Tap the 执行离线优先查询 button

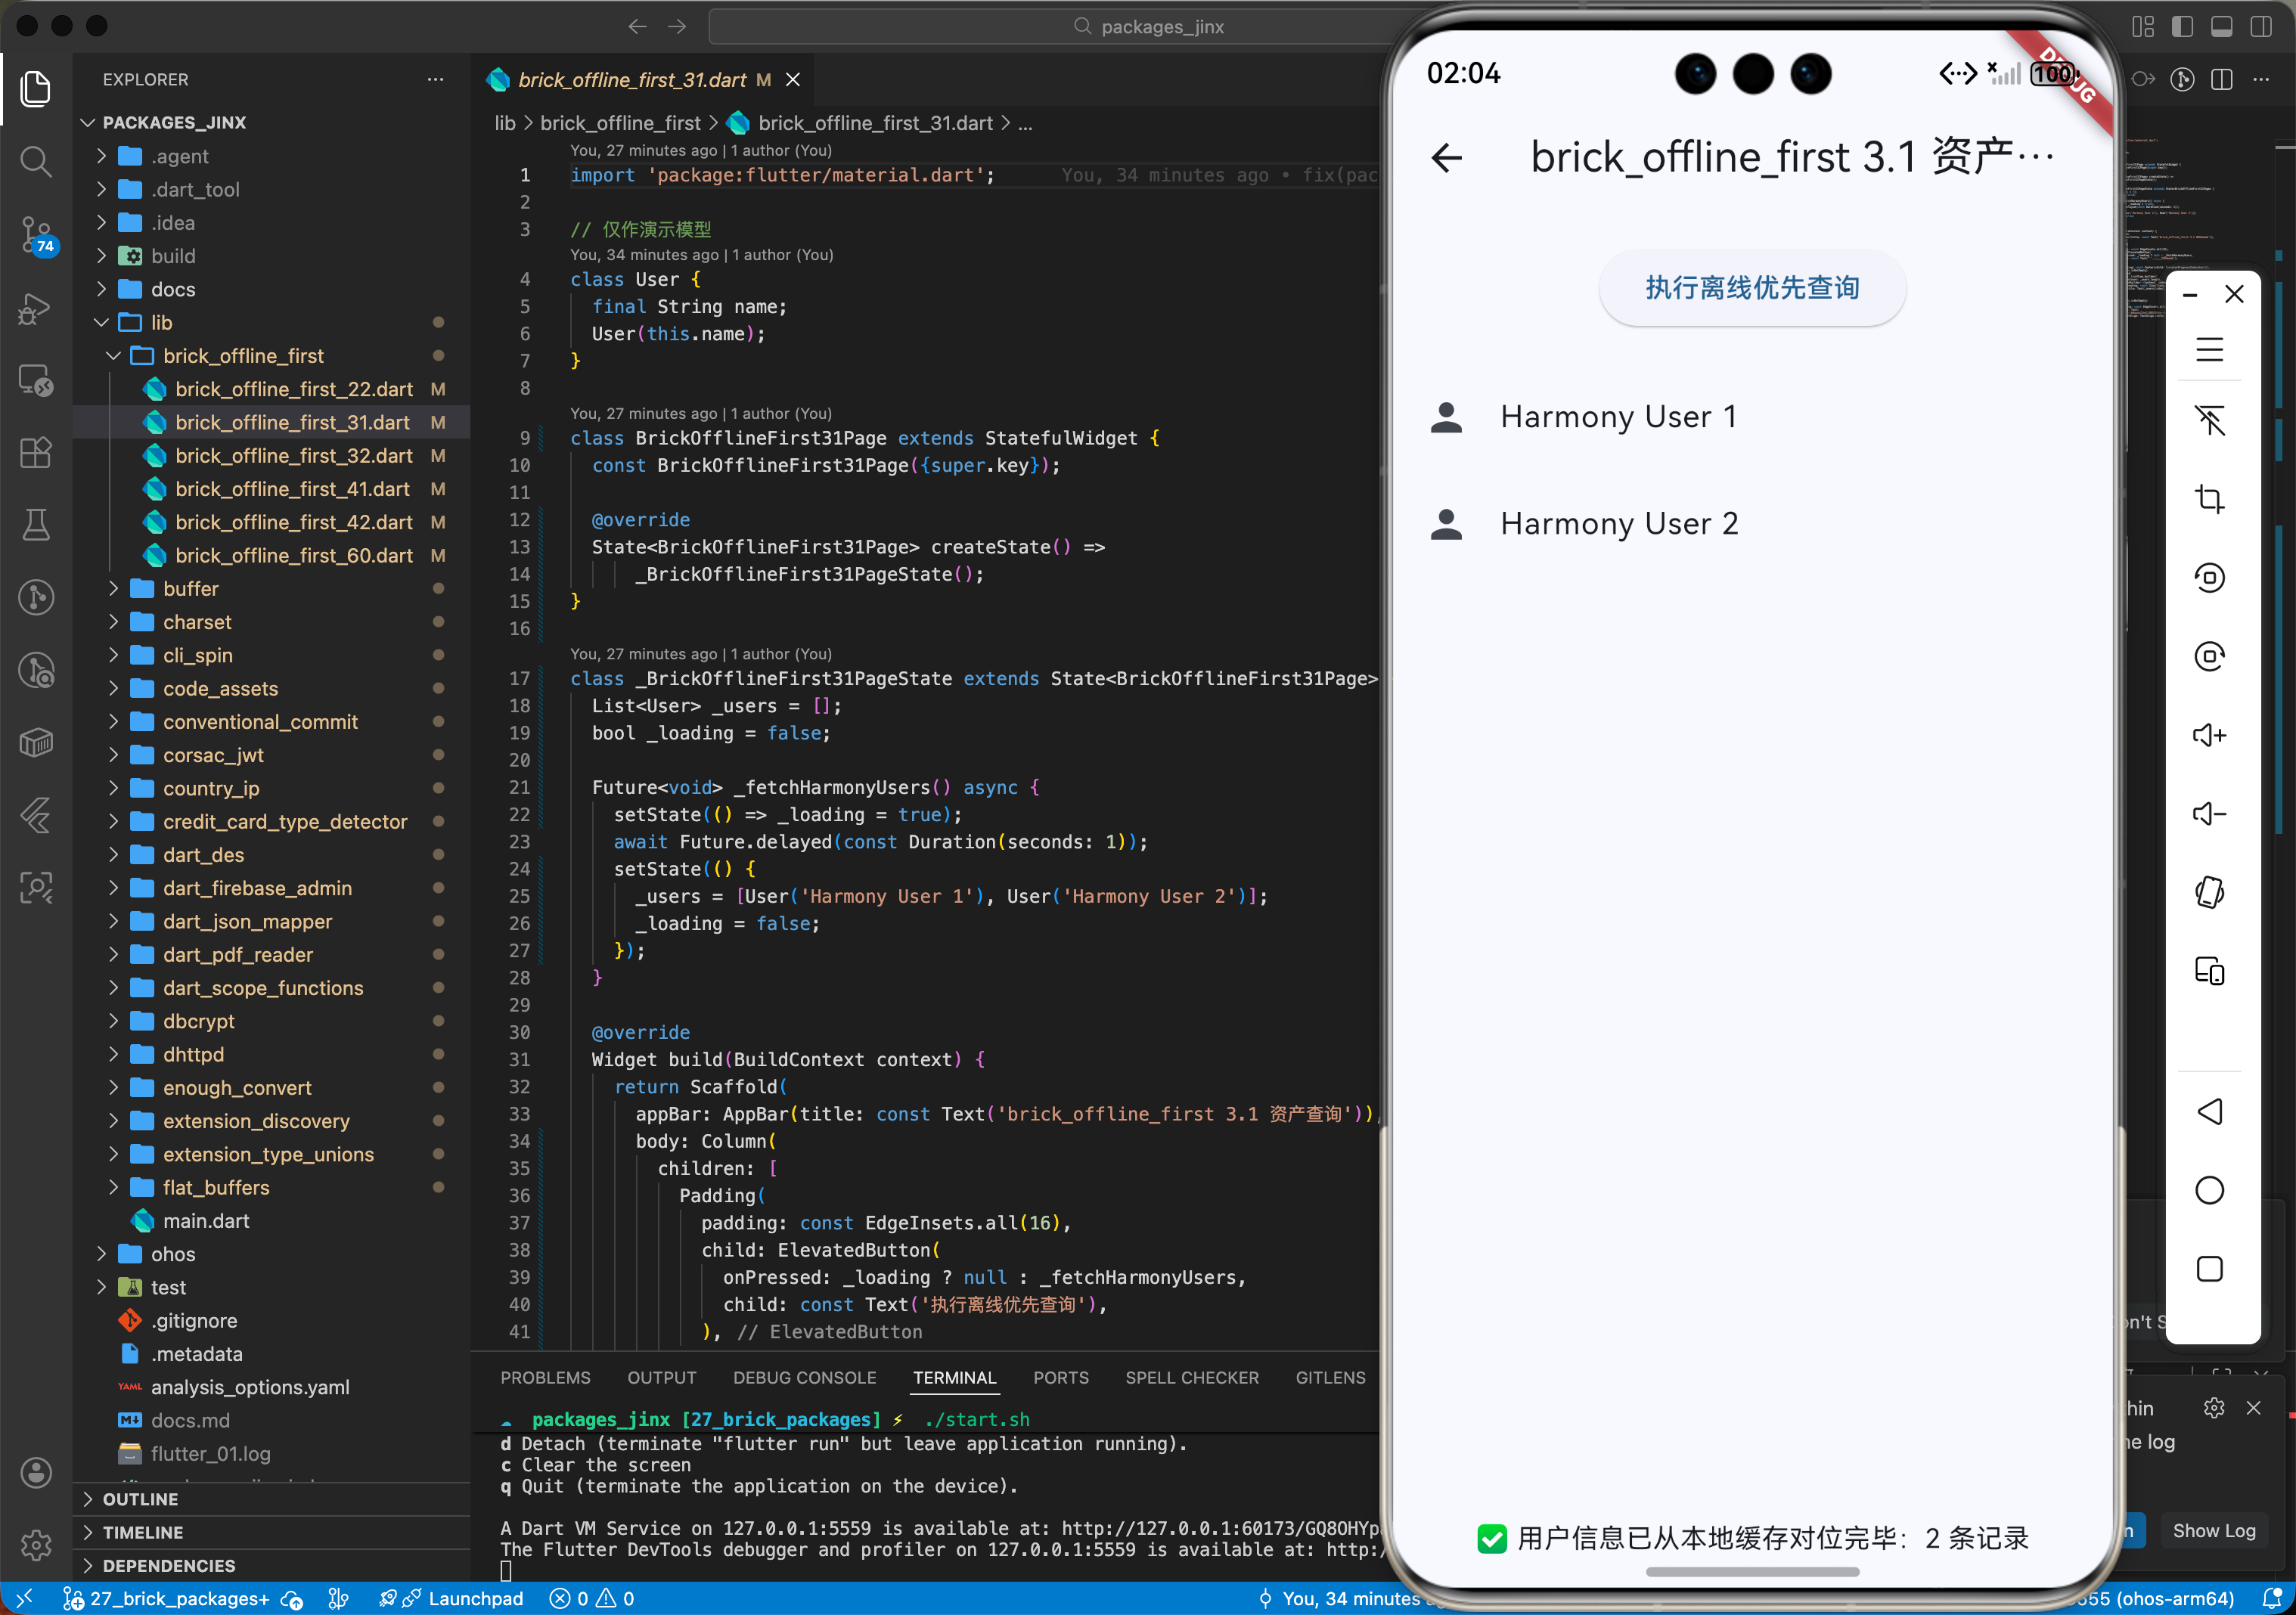tap(1752, 288)
